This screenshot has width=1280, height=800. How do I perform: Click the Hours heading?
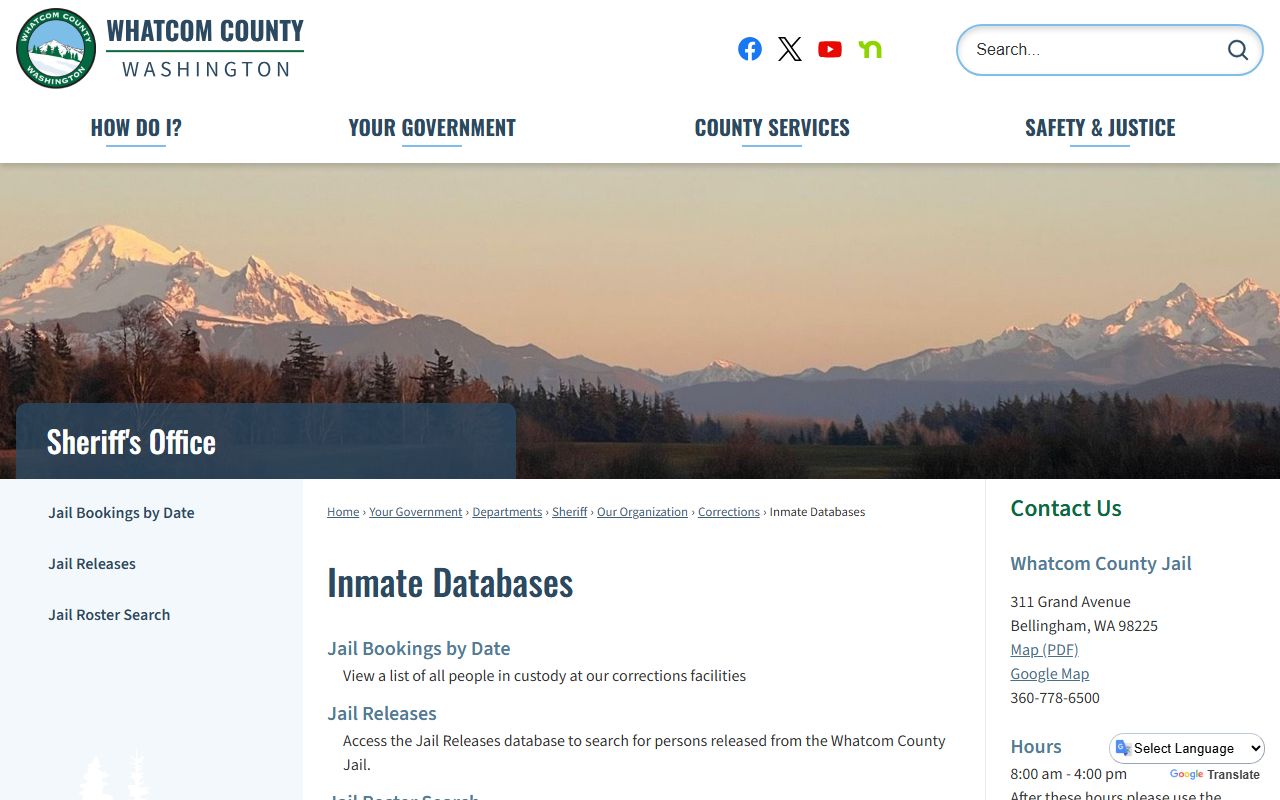coord(1036,747)
